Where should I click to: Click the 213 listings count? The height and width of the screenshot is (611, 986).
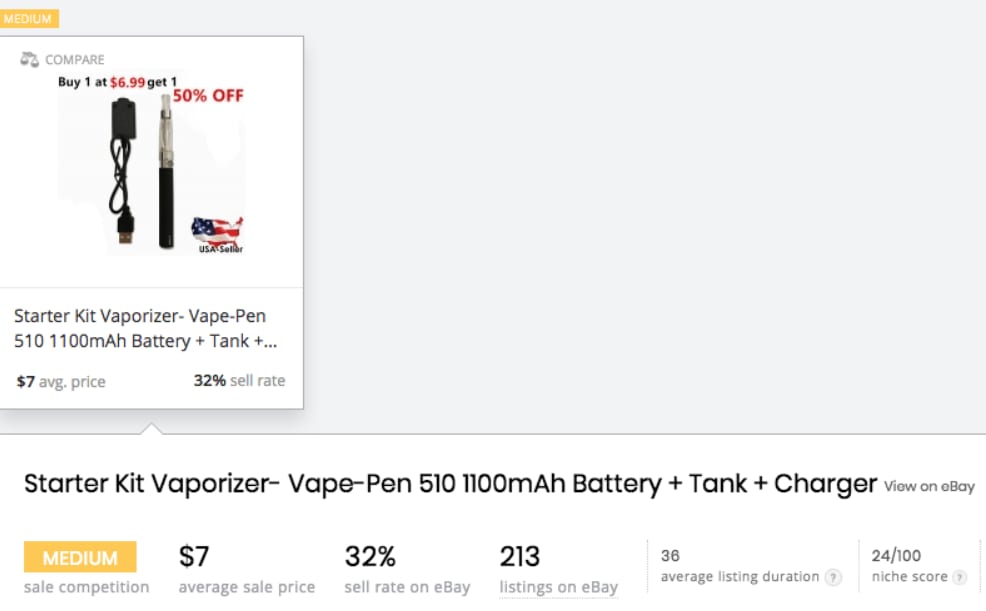(519, 556)
